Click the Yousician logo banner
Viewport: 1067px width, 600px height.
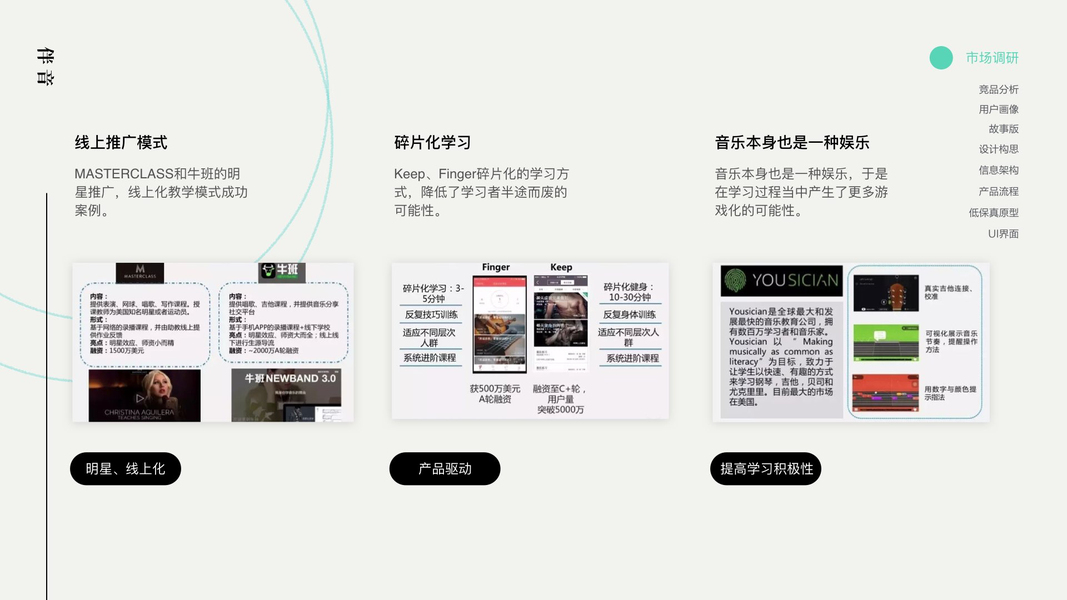[x=781, y=280]
